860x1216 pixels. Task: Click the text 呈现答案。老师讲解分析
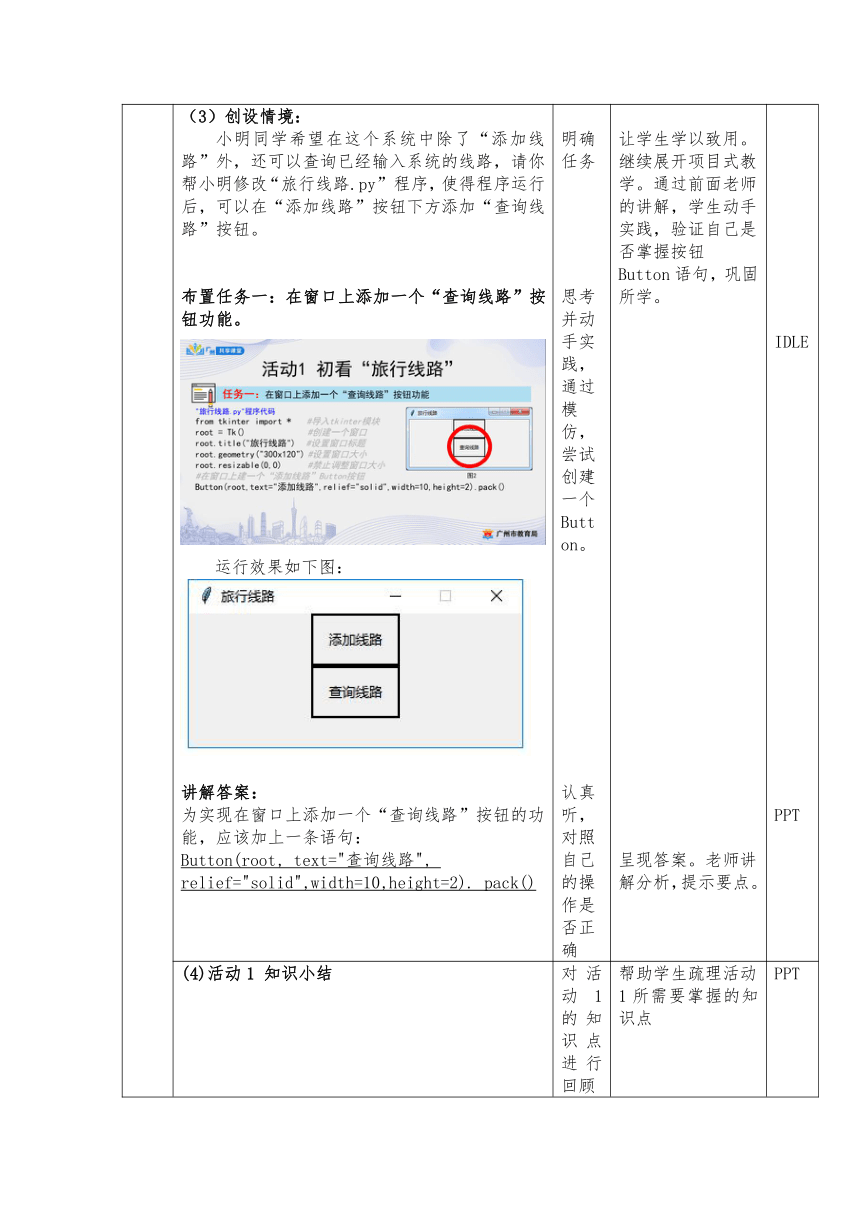coord(688,871)
